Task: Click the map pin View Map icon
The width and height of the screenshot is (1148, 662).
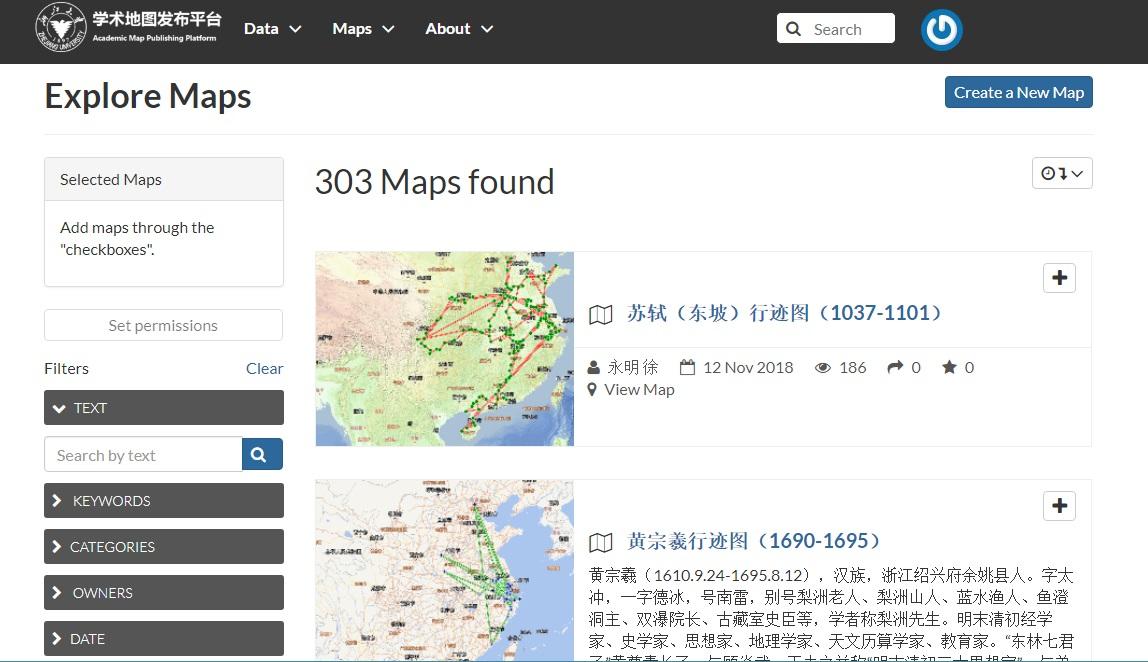Action: 592,390
